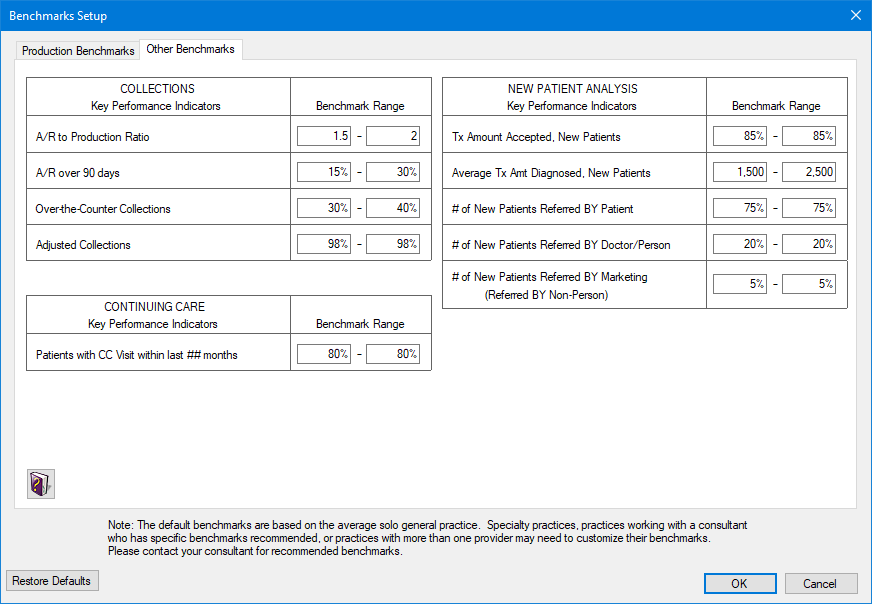Edit A/R to Production Ratio maximum field
Viewport: 872px width, 604px height.
(x=393, y=137)
